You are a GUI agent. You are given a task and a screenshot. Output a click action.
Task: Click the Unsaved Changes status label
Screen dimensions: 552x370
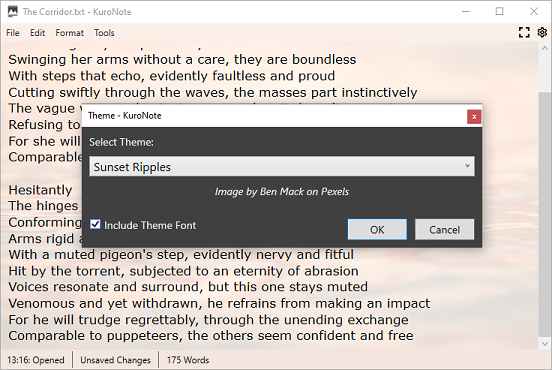115,360
